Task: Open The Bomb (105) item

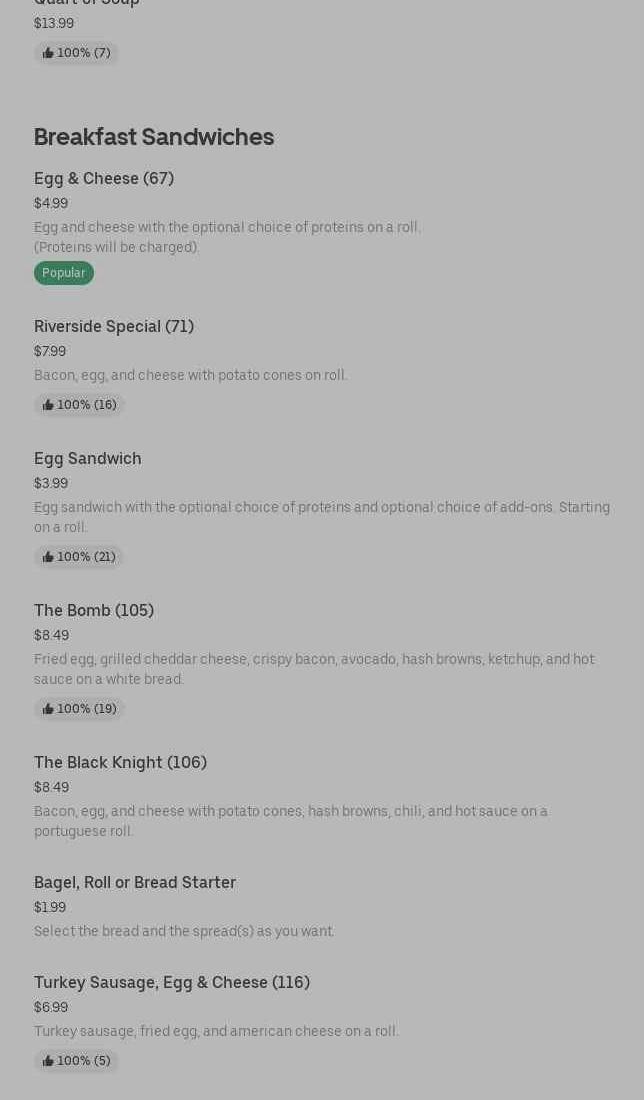Action: click(x=94, y=610)
